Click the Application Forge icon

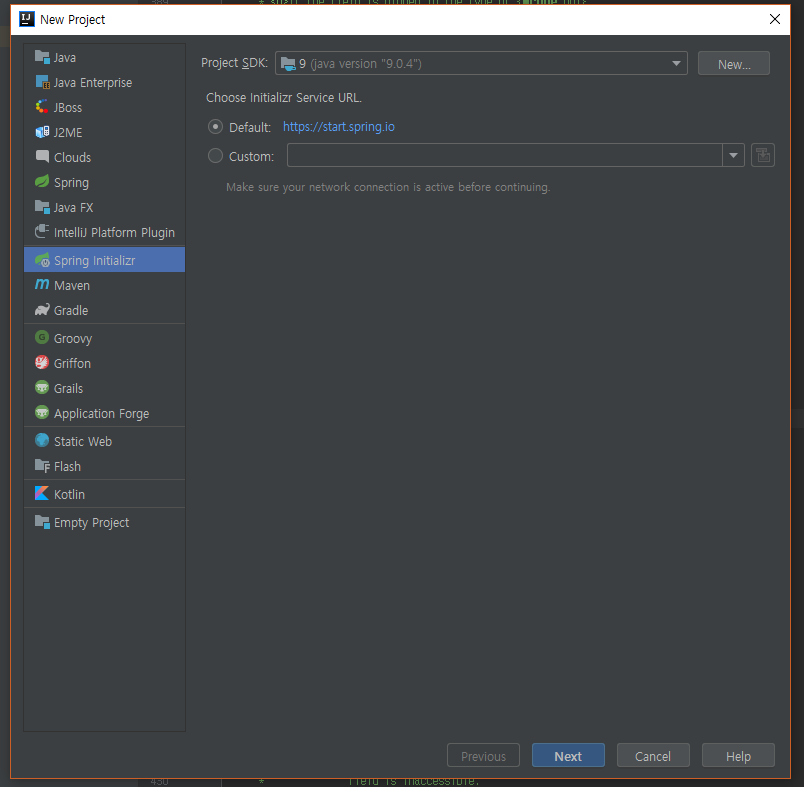coord(42,413)
